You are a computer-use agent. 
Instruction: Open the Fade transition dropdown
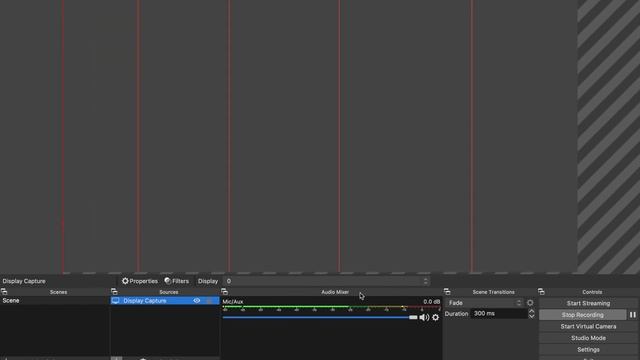pos(484,303)
